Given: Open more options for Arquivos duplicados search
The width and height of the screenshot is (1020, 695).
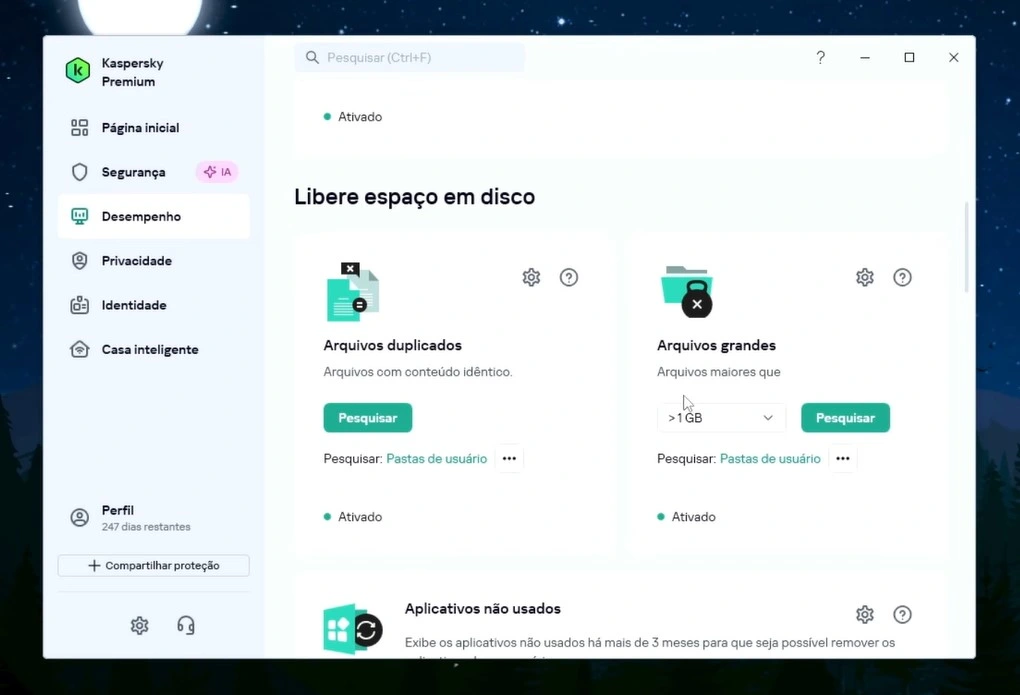Looking at the screenshot, I should coord(509,459).
